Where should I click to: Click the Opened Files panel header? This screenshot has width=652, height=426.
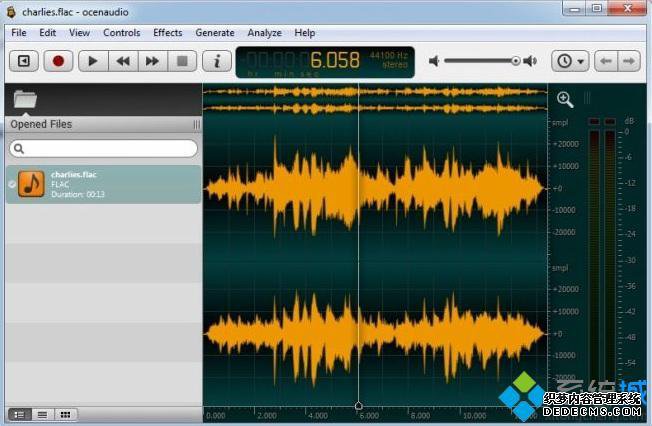[104, 124]
